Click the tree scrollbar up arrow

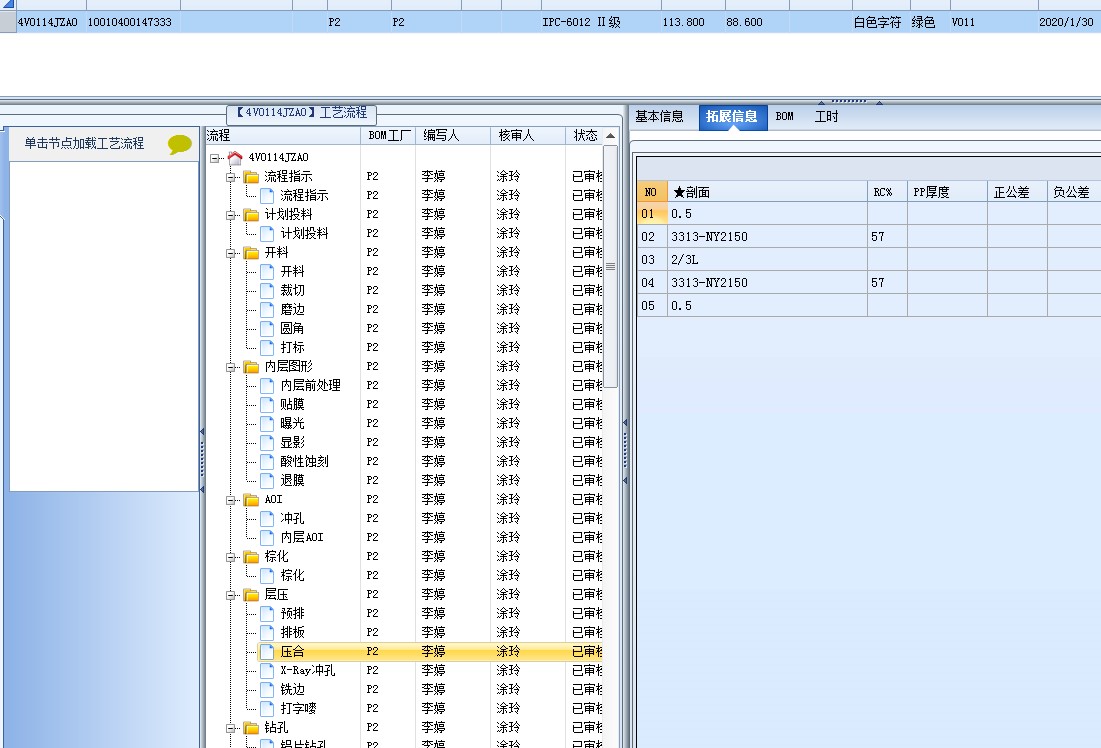point(610,136)
